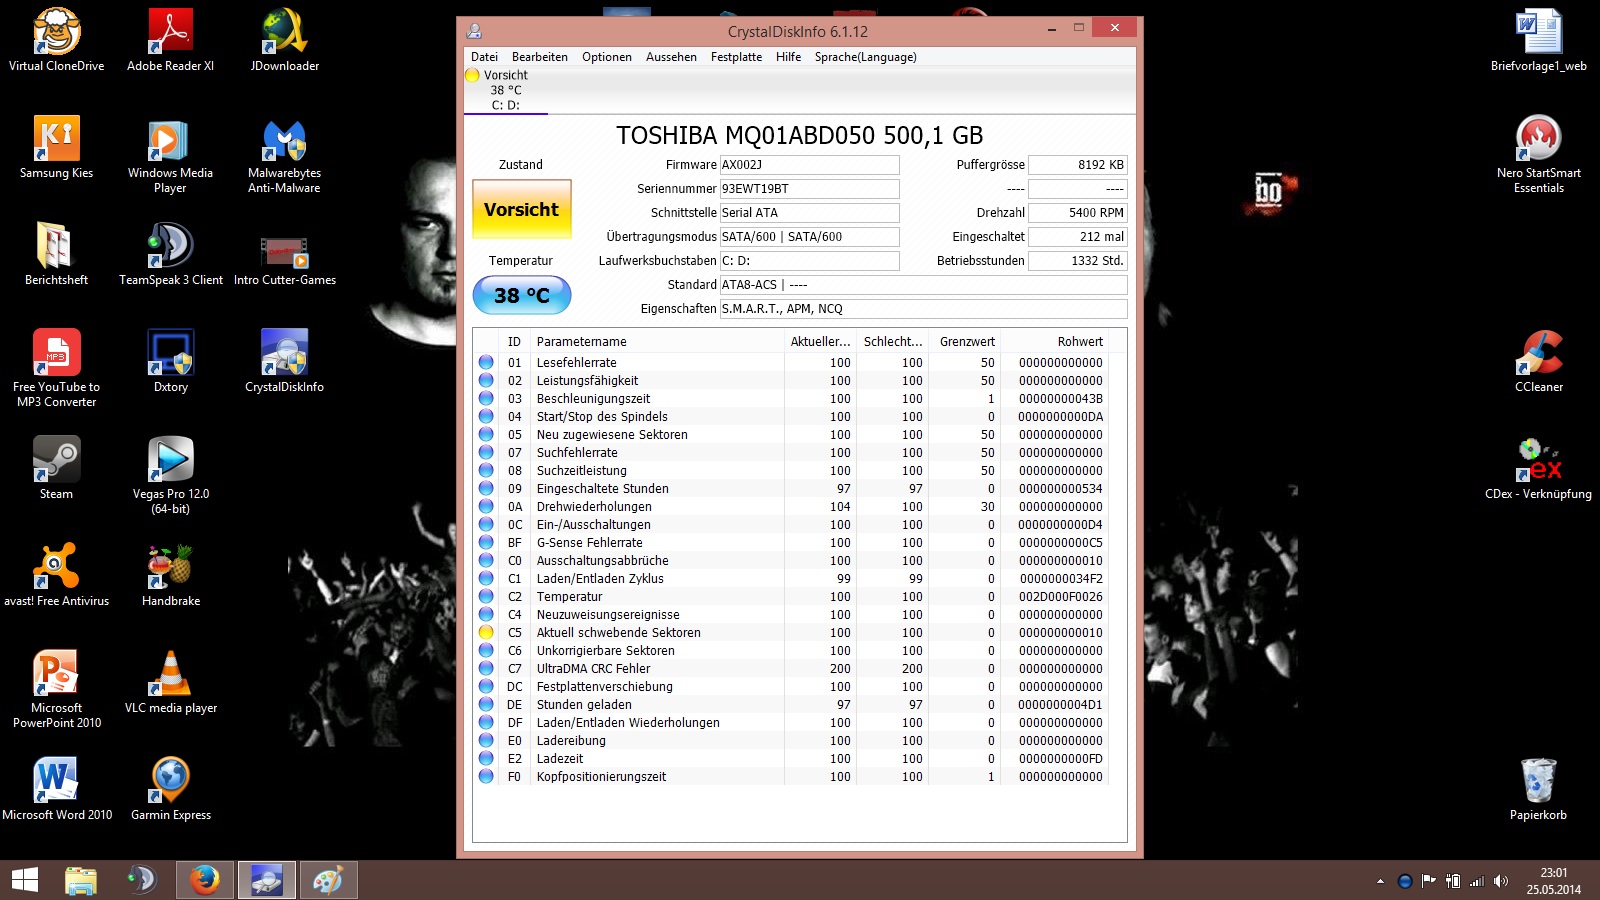Open File Explorer from the taskbar
This screenshot has width=1600, height=900.
pos(81,880)
